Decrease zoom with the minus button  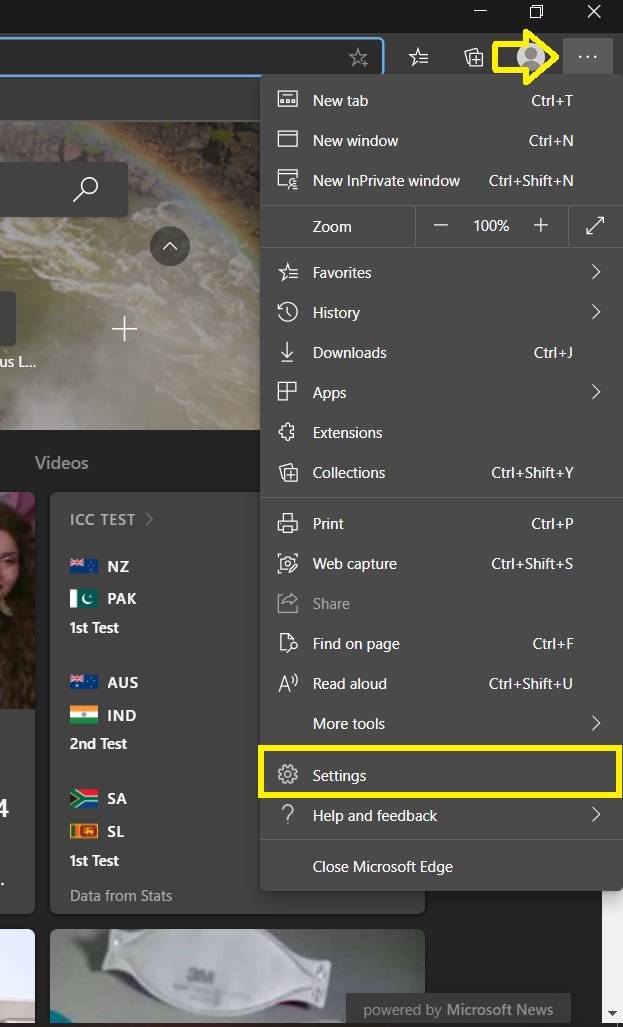click(x=440, y=226)
